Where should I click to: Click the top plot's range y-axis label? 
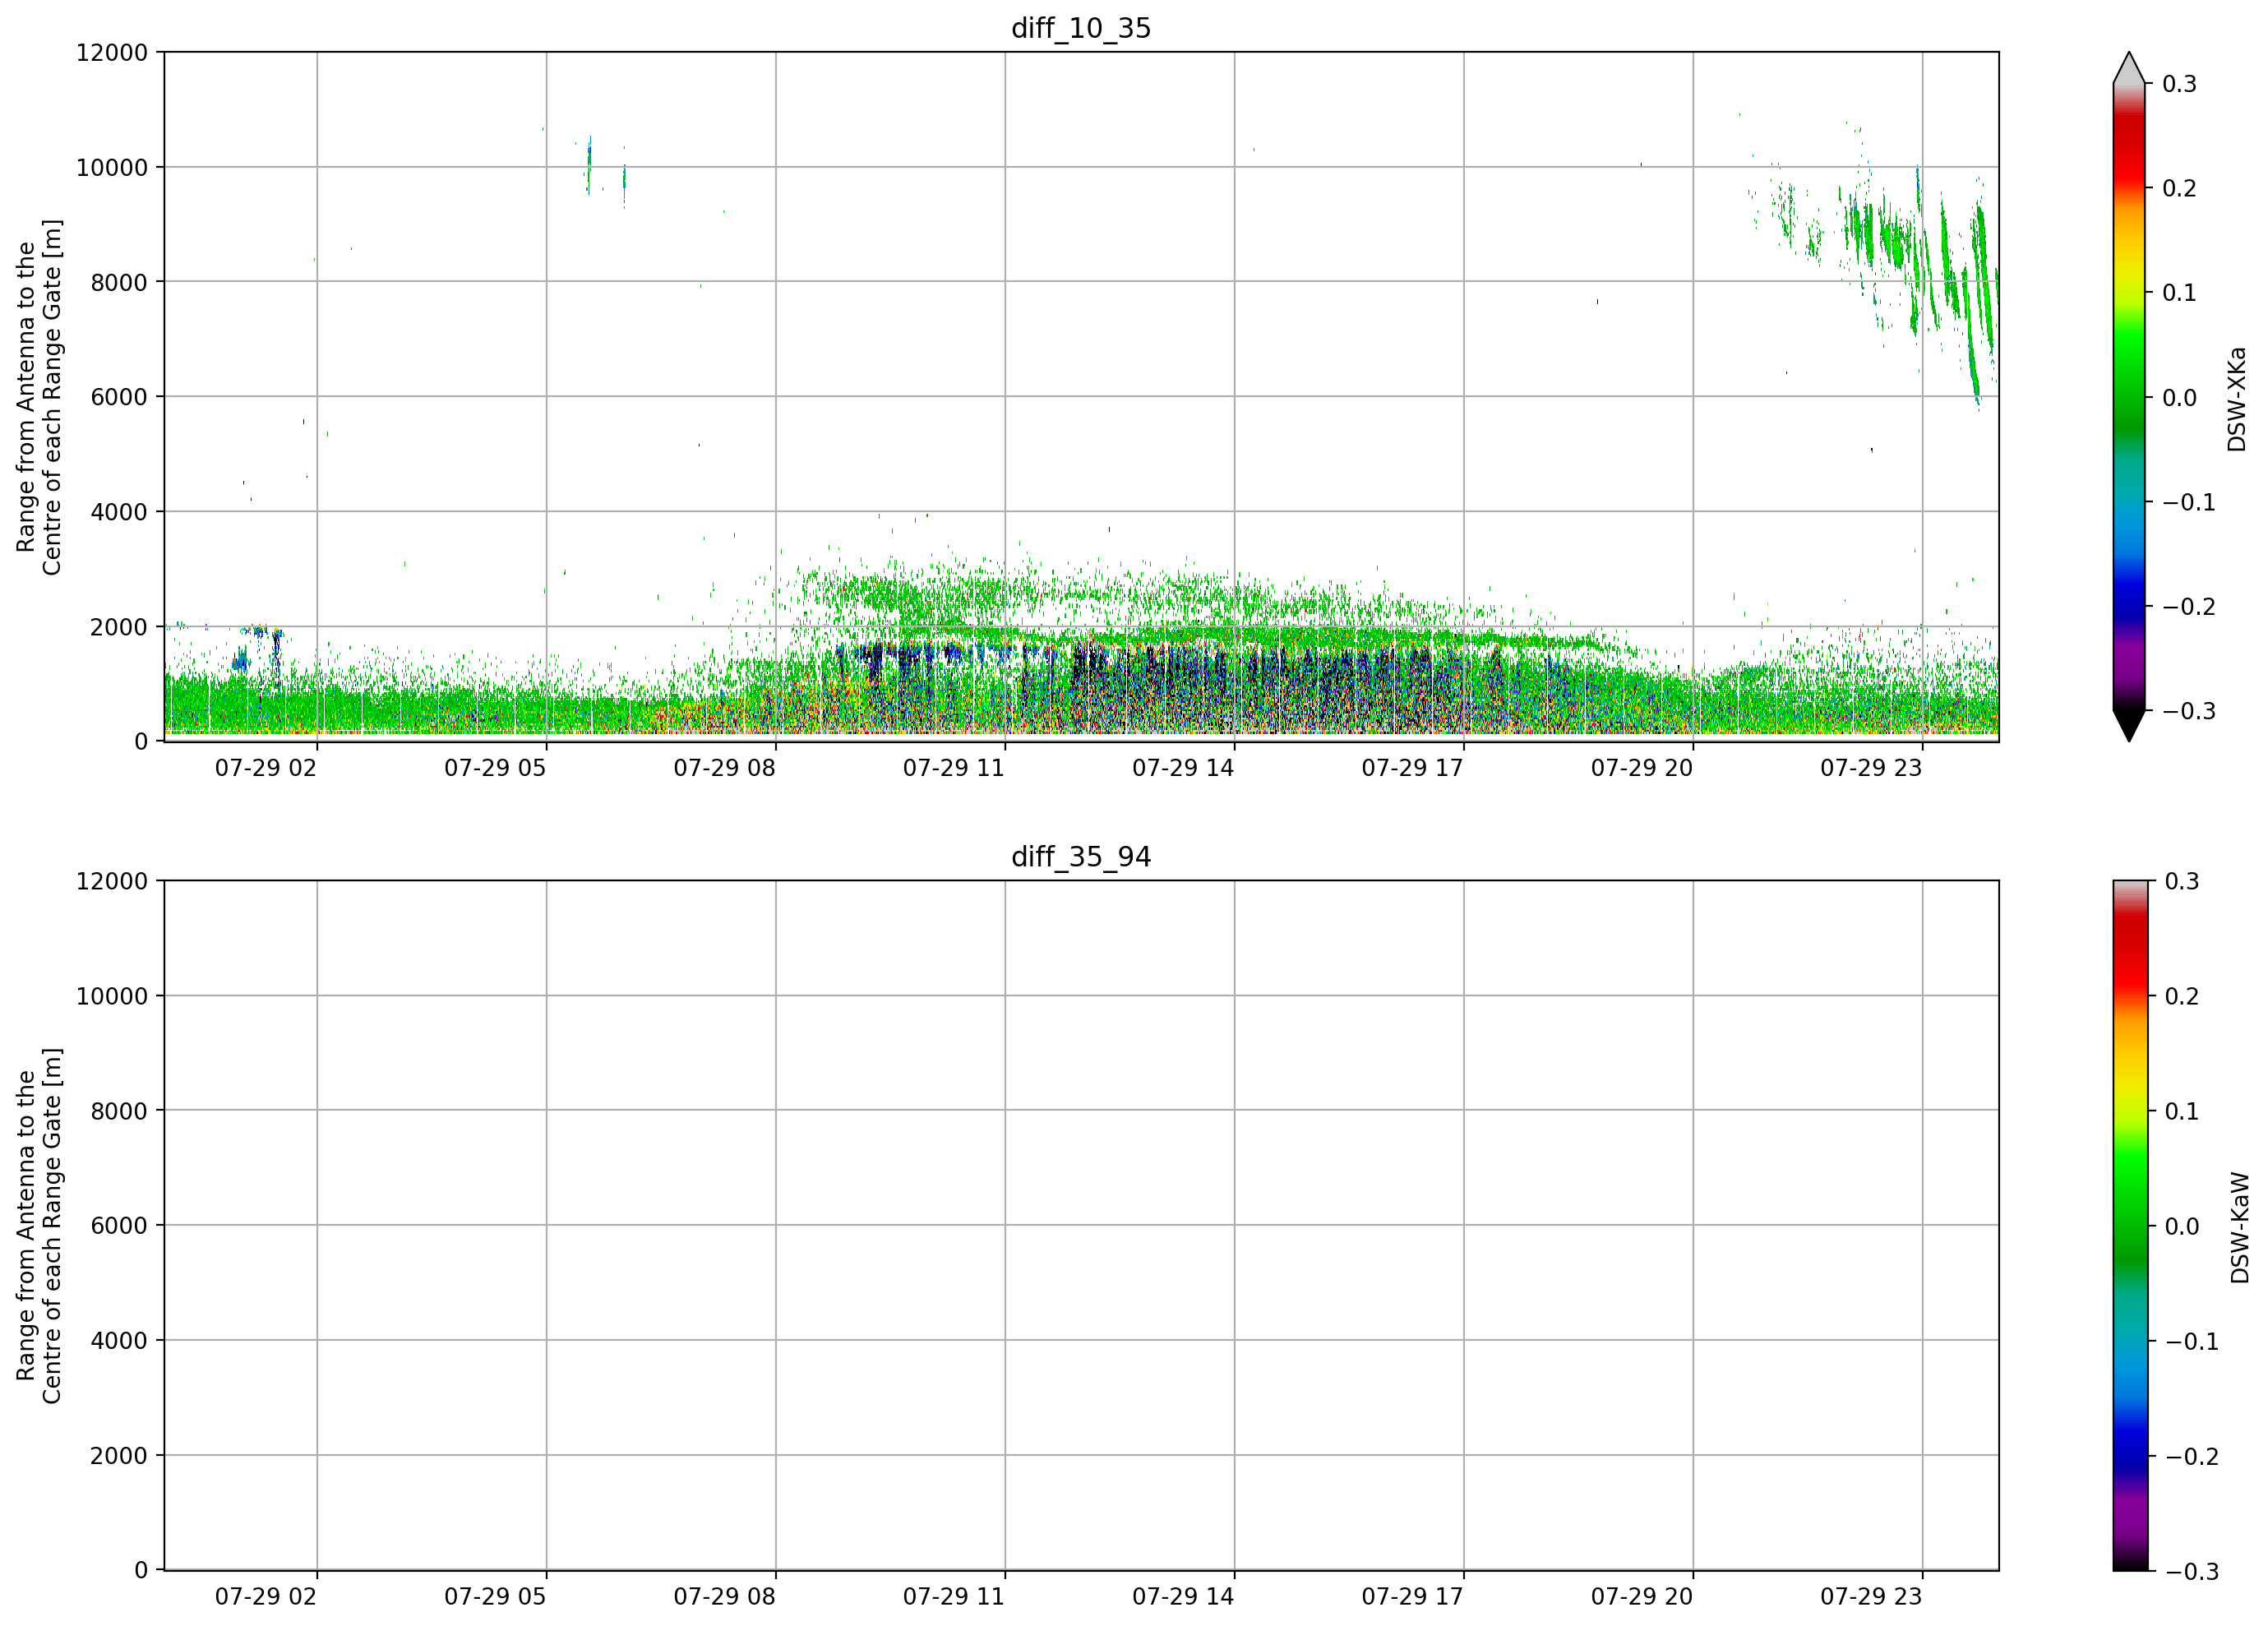click(x=39, y=397)
